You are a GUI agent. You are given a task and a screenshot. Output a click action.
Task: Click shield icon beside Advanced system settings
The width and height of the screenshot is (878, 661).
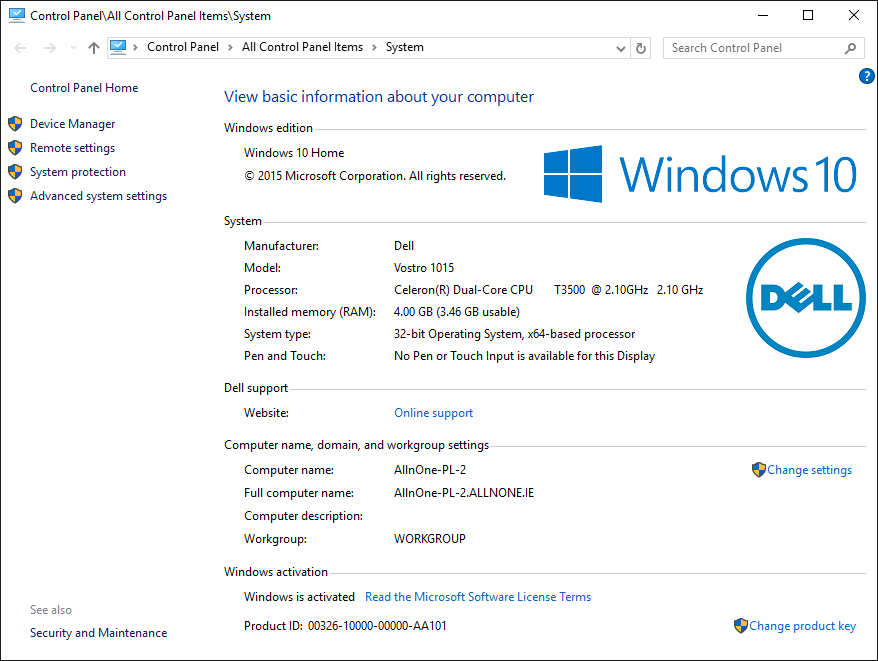click(x=15, y=196)
